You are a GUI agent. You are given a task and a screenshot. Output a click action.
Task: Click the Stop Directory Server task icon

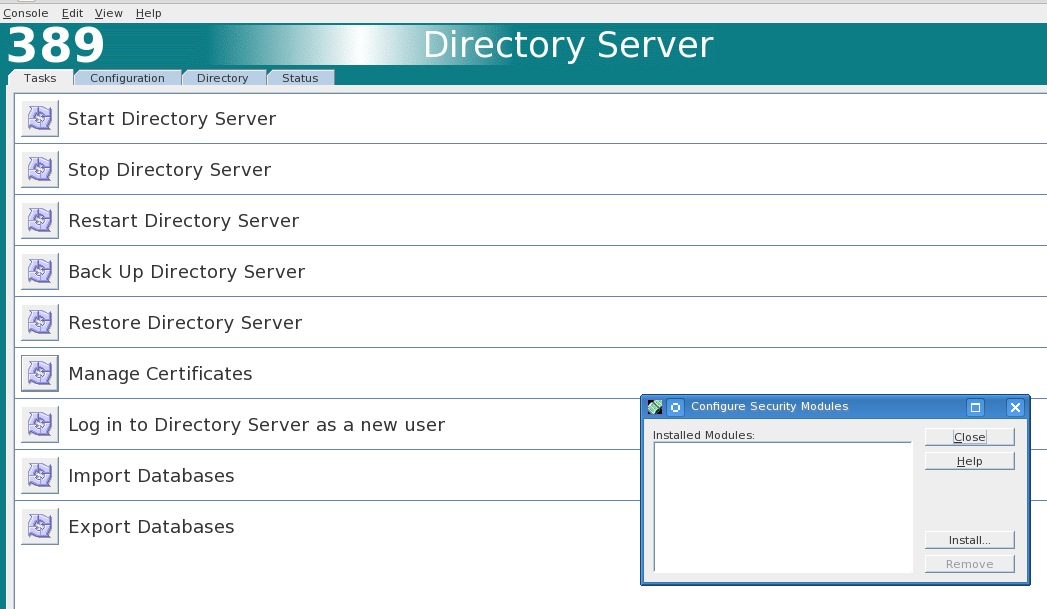40,170
